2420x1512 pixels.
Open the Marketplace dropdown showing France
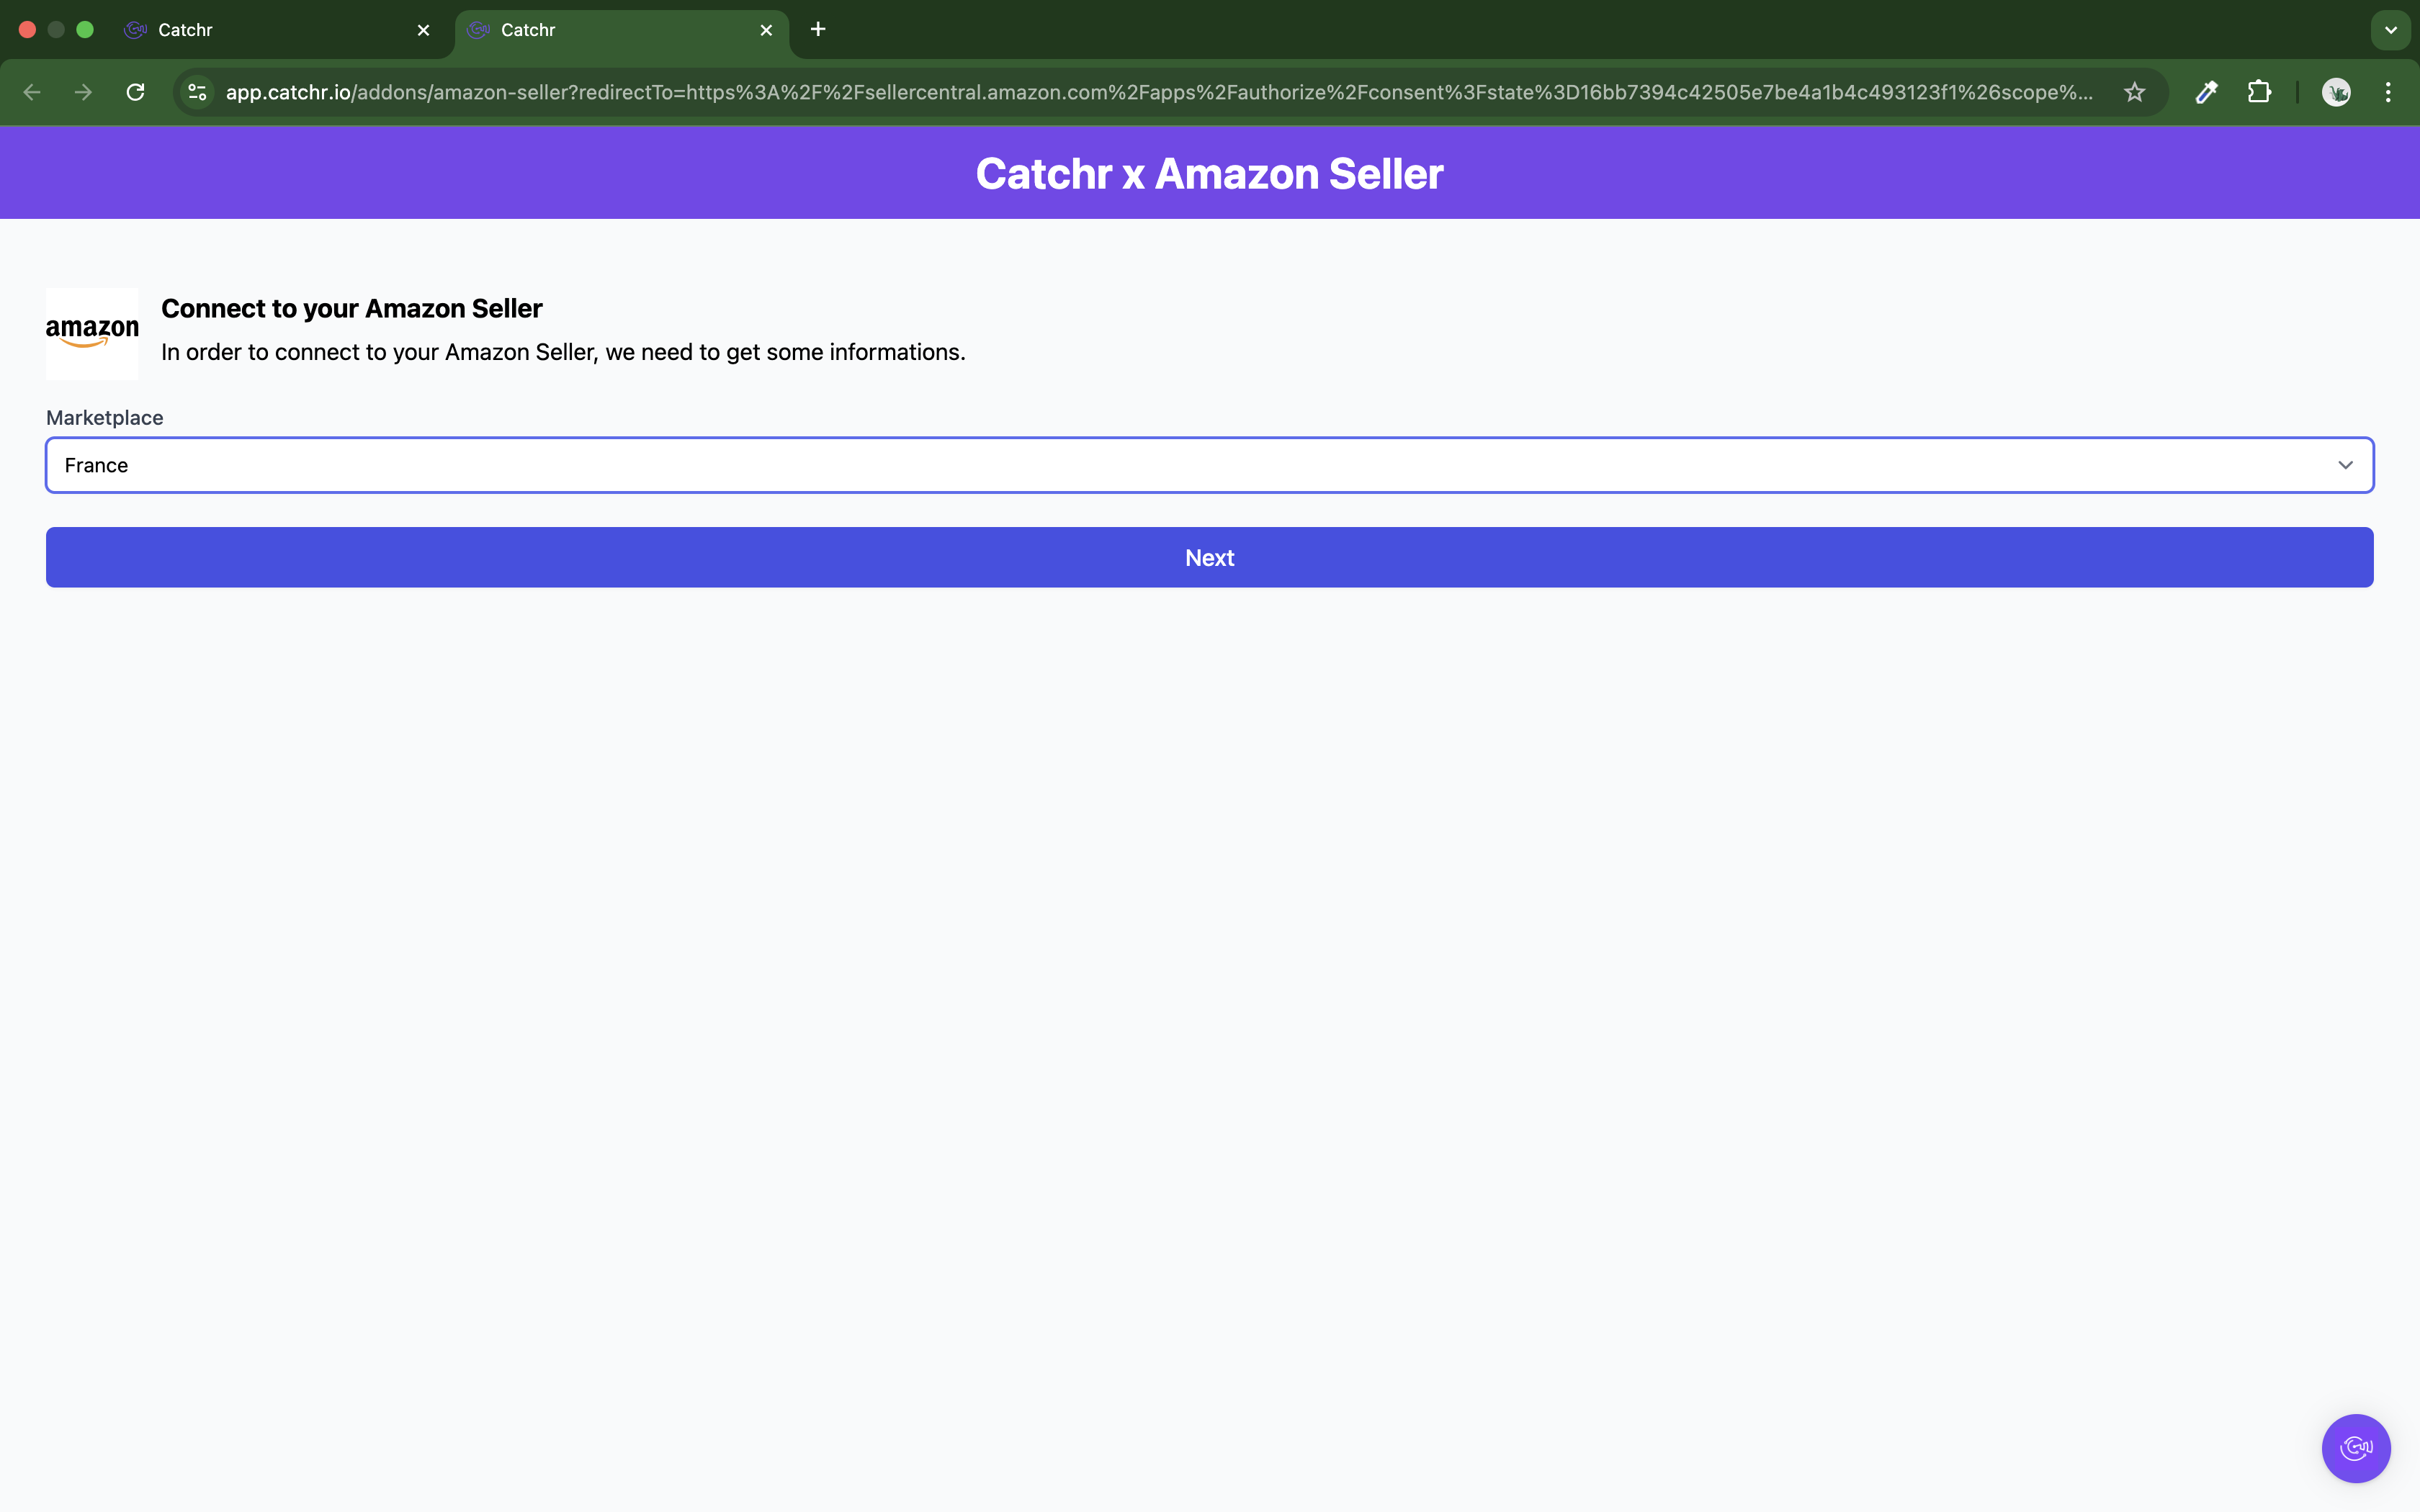[1209, 465]
